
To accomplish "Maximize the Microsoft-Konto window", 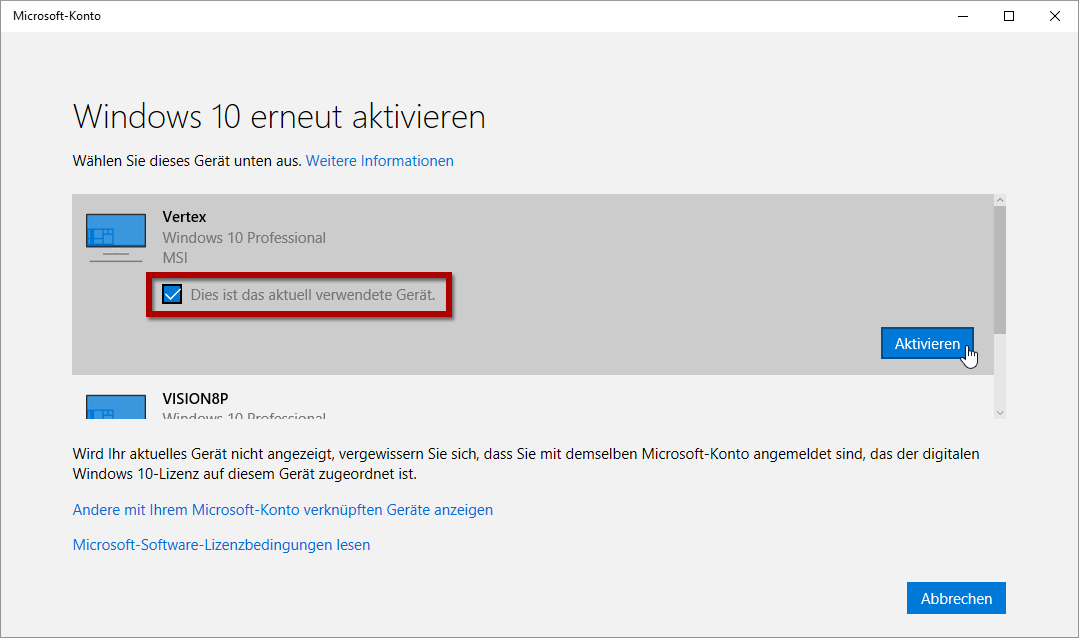I will click(x=1008, y=16).
